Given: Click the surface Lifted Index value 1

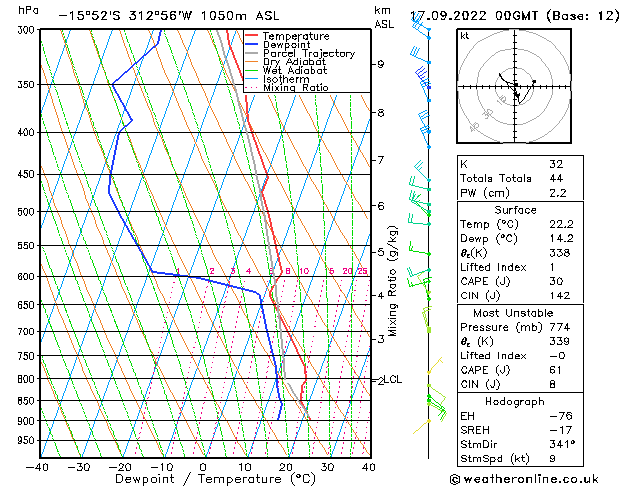Looking at the screenshot, I should click(x=552, y=267).
